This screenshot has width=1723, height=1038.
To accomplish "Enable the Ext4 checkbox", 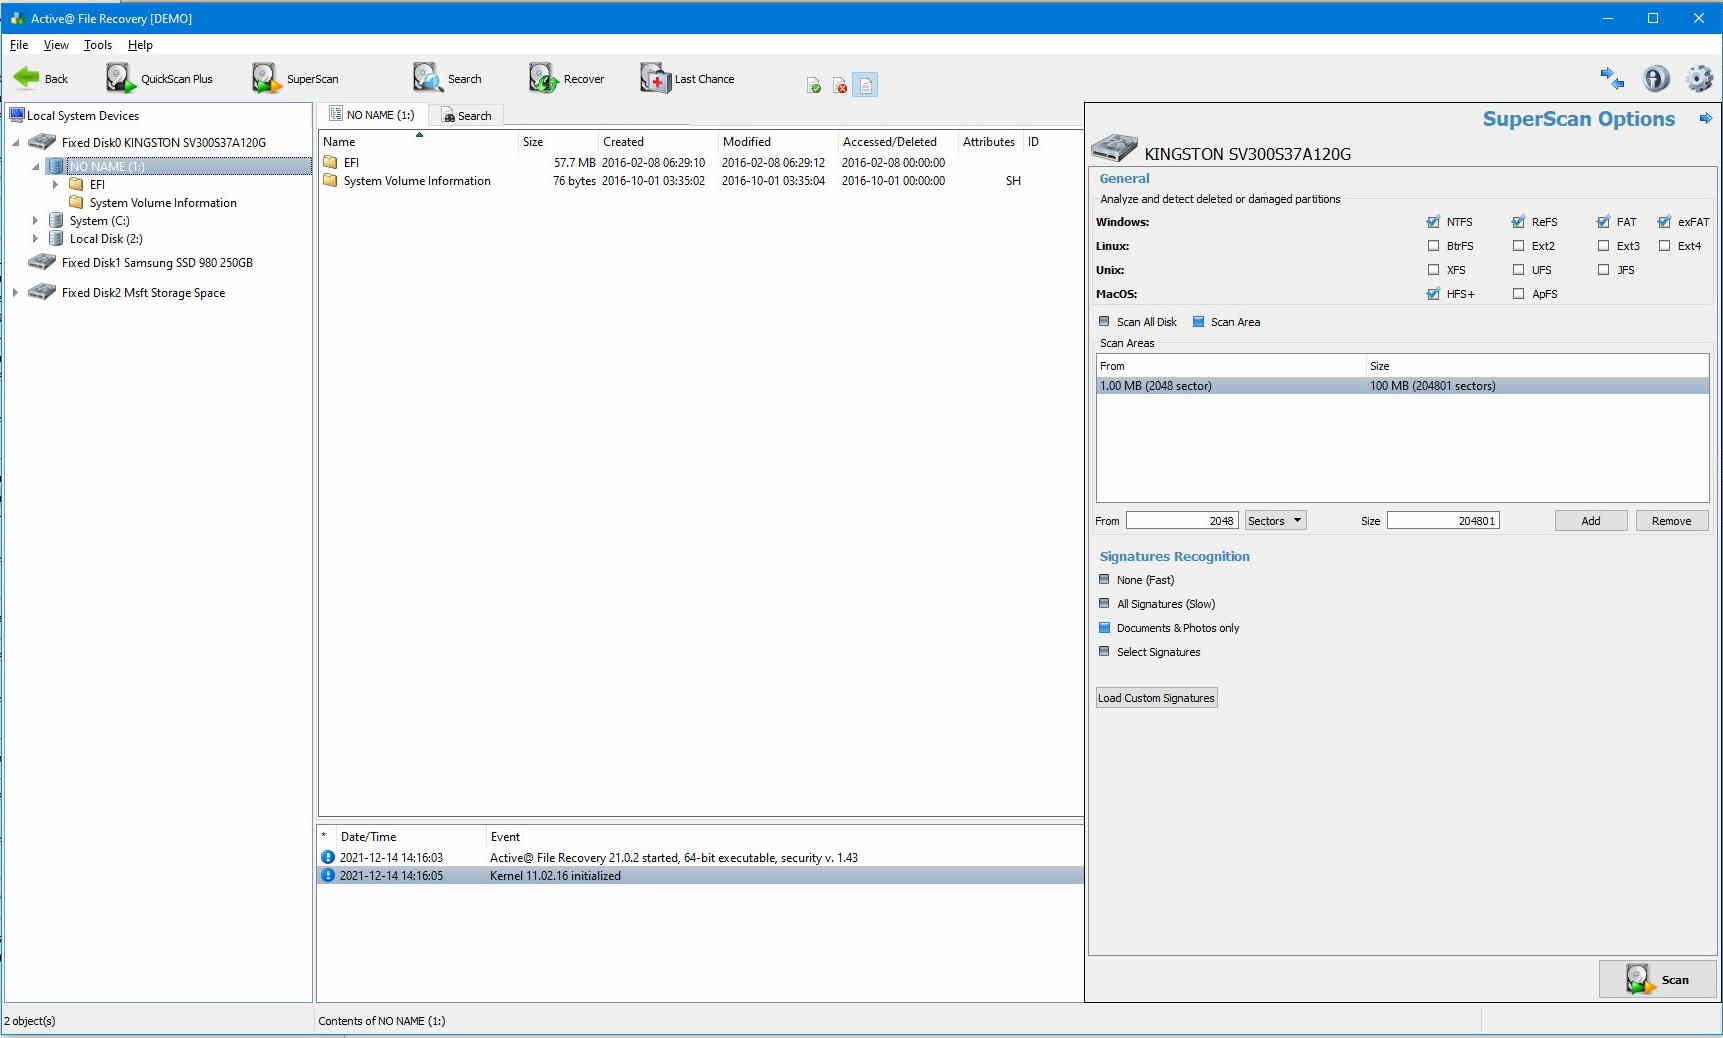I will pos(1664,246).
